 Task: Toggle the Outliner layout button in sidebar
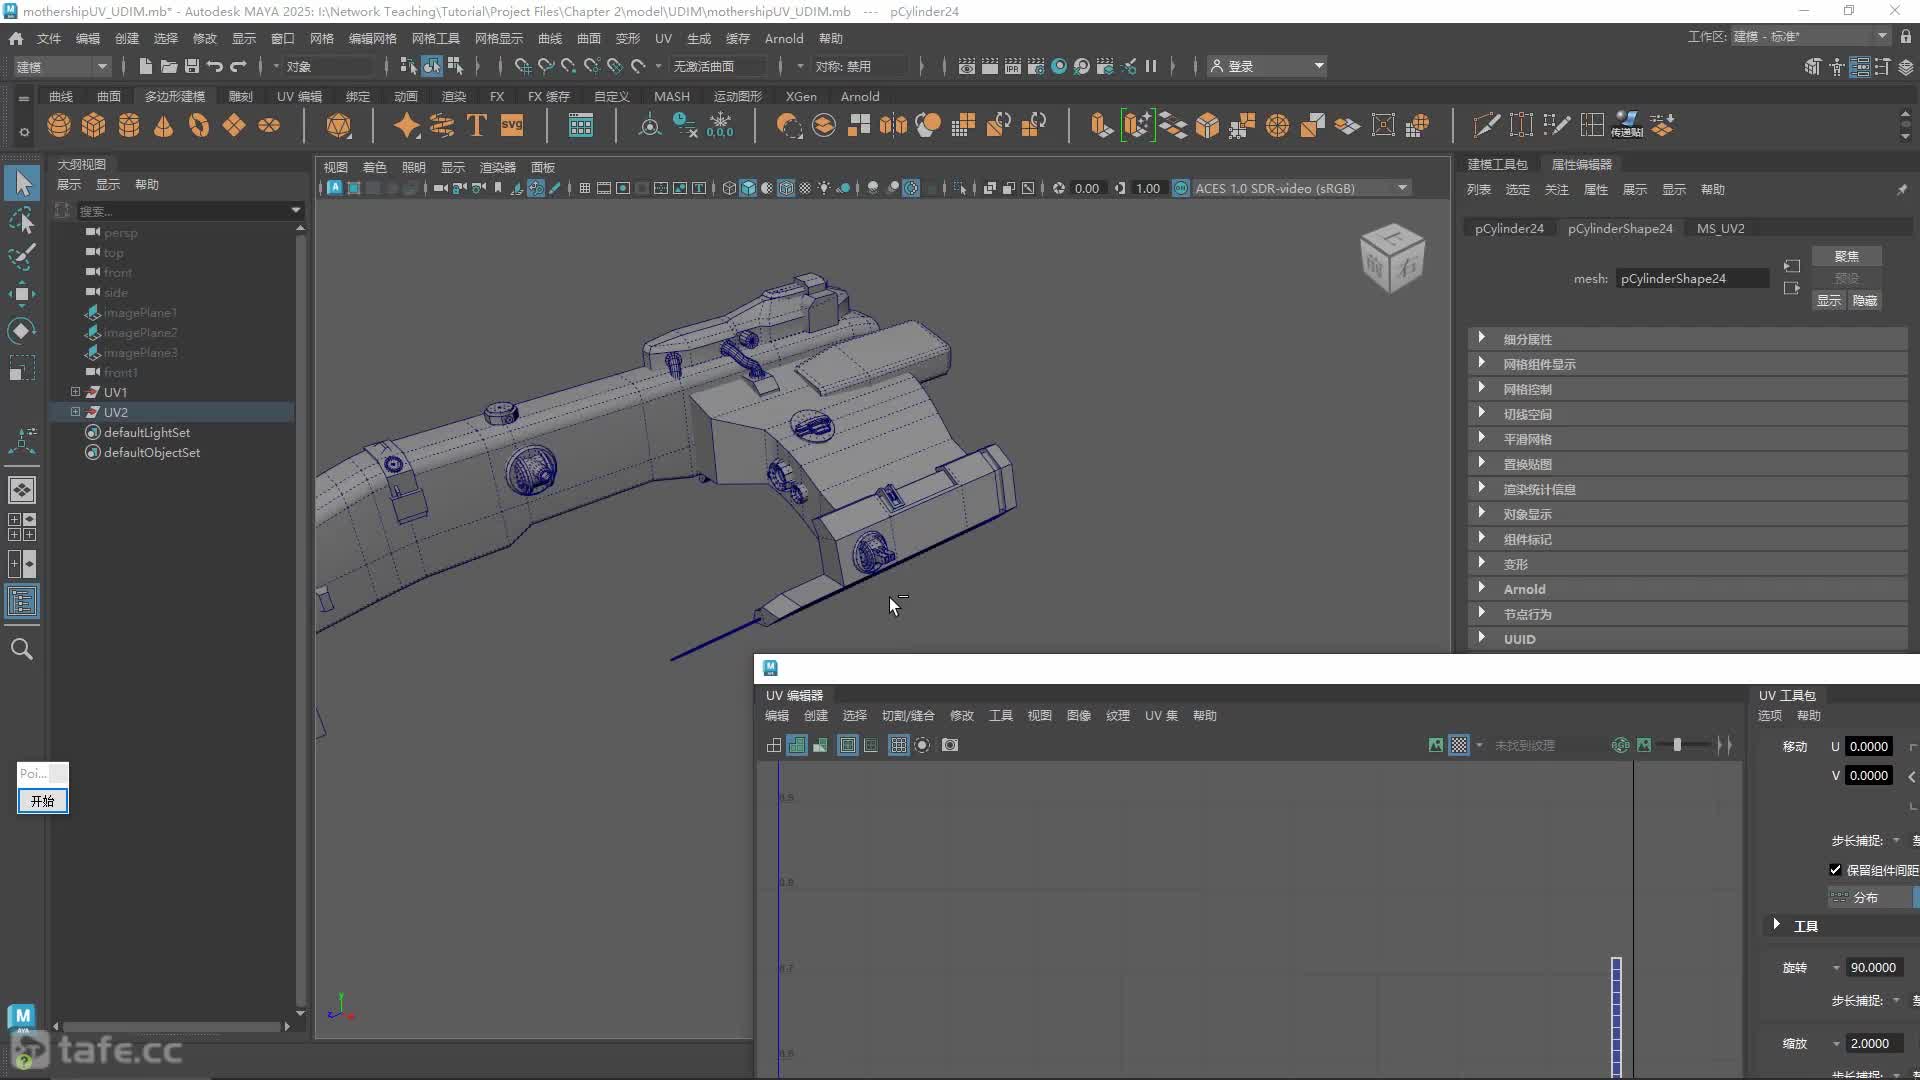tap(22, 601)
